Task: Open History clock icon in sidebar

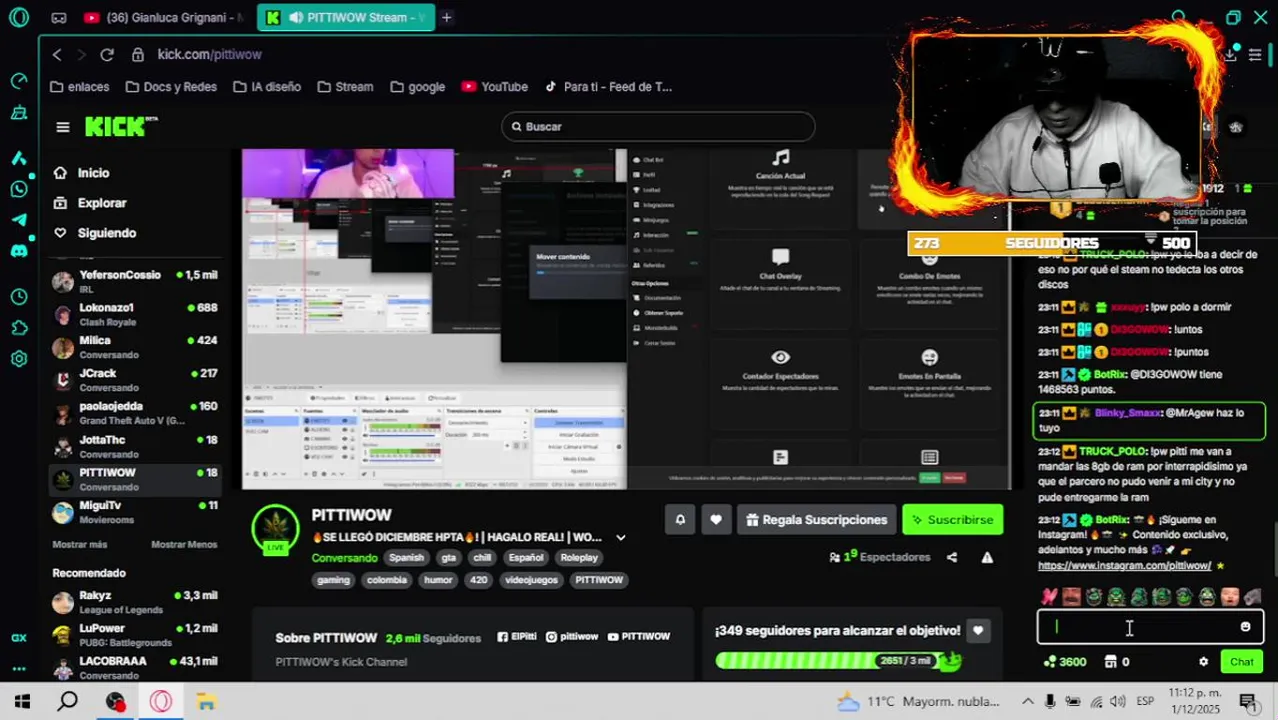Action: click(19, 297)
